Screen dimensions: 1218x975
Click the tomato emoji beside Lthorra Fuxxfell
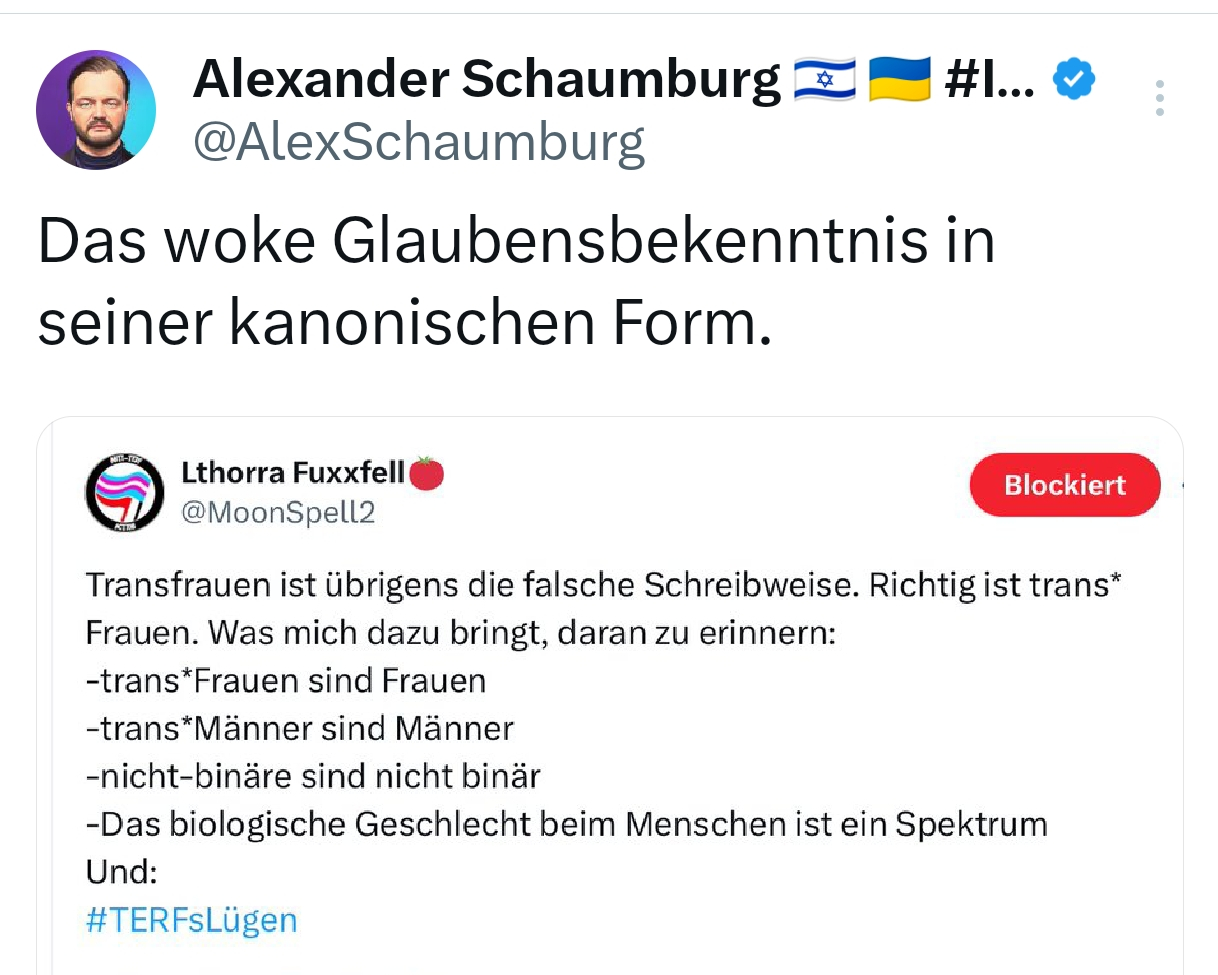pyautogui.click(x=428, y=472)
